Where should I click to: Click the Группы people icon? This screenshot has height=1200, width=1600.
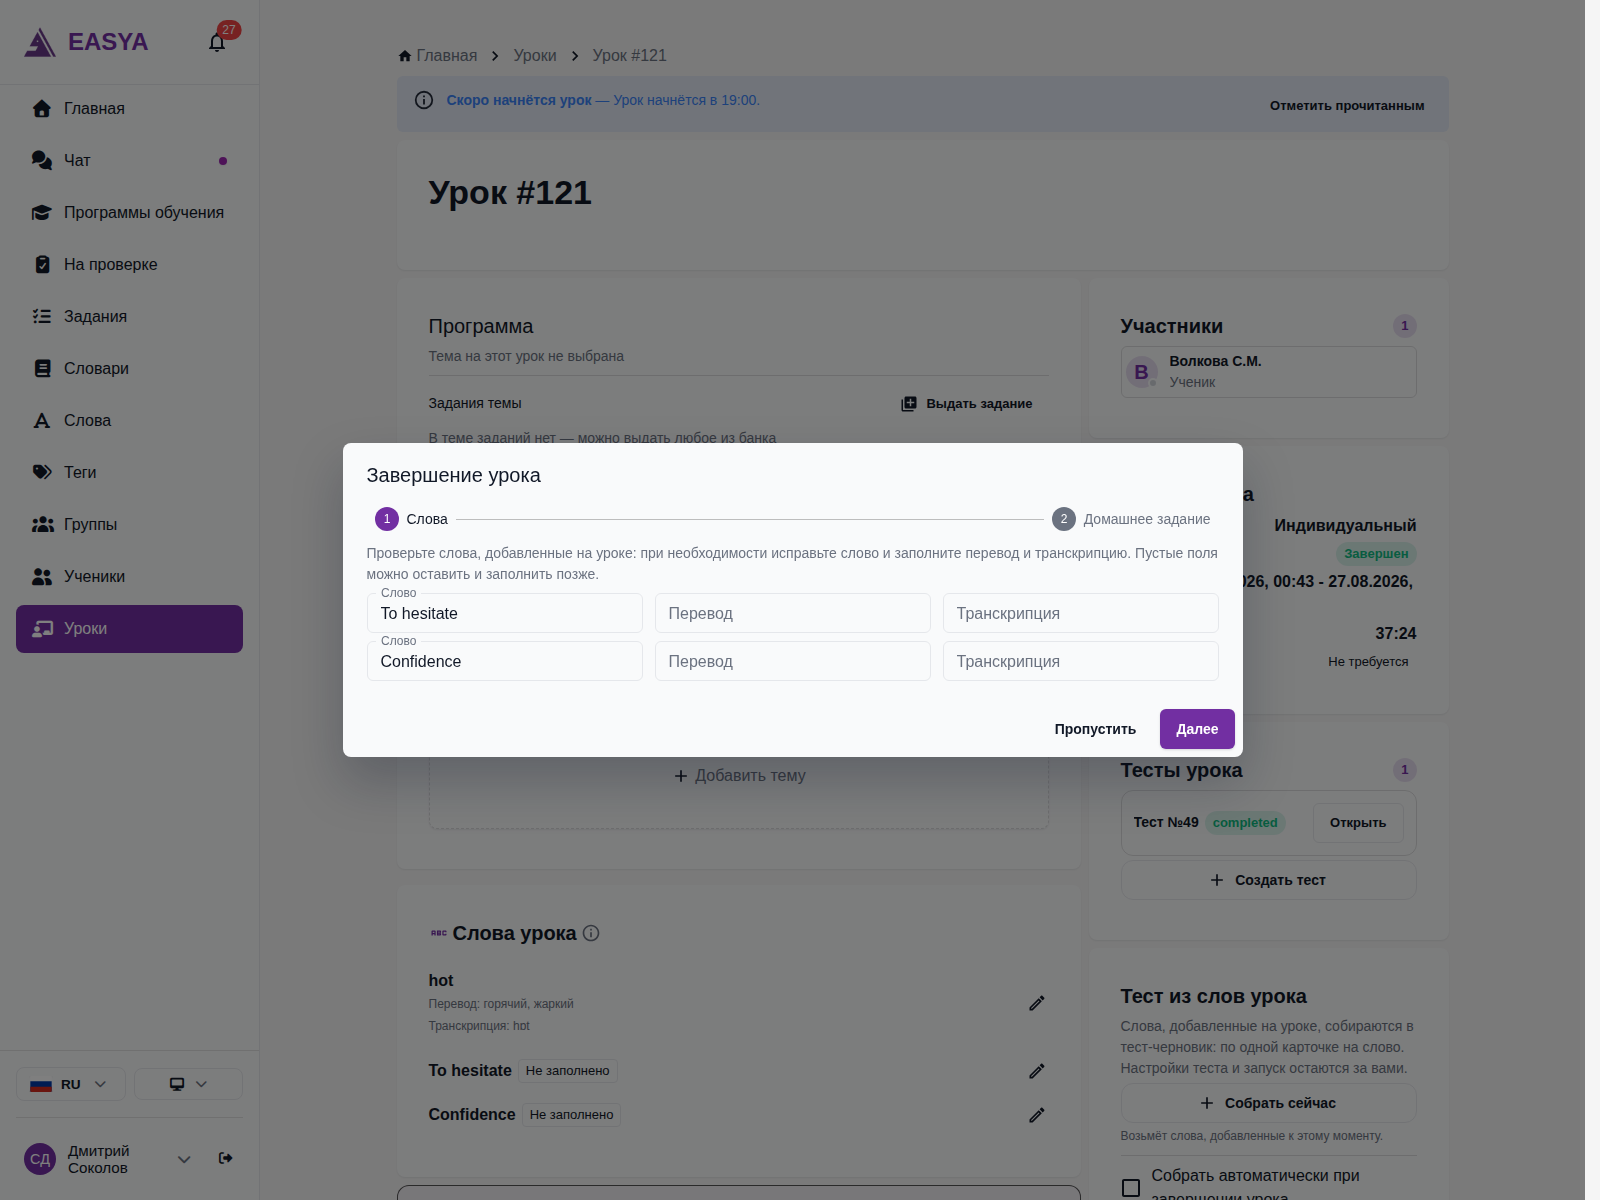[x=42, y=524]
